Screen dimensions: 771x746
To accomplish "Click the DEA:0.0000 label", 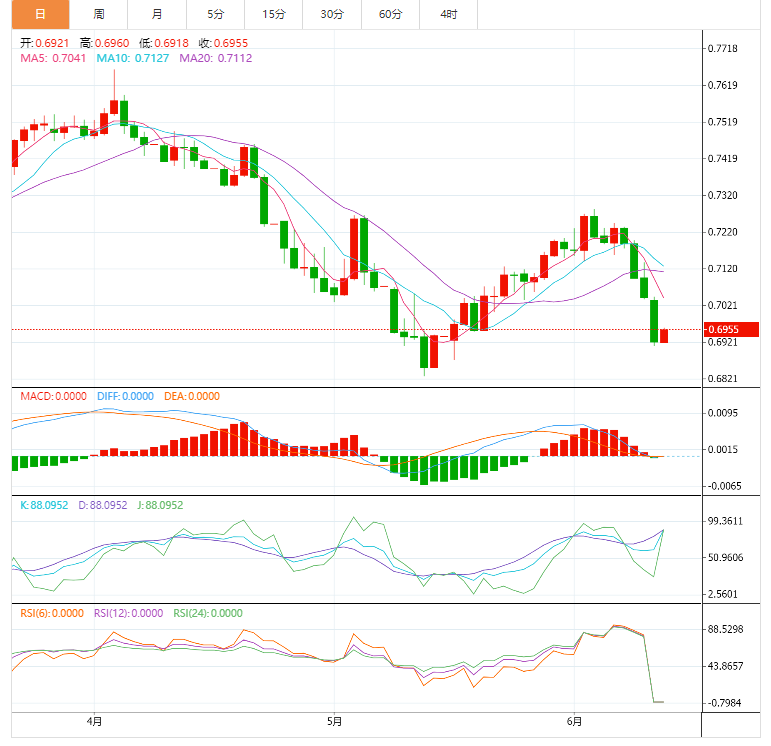I will [192, 396].
